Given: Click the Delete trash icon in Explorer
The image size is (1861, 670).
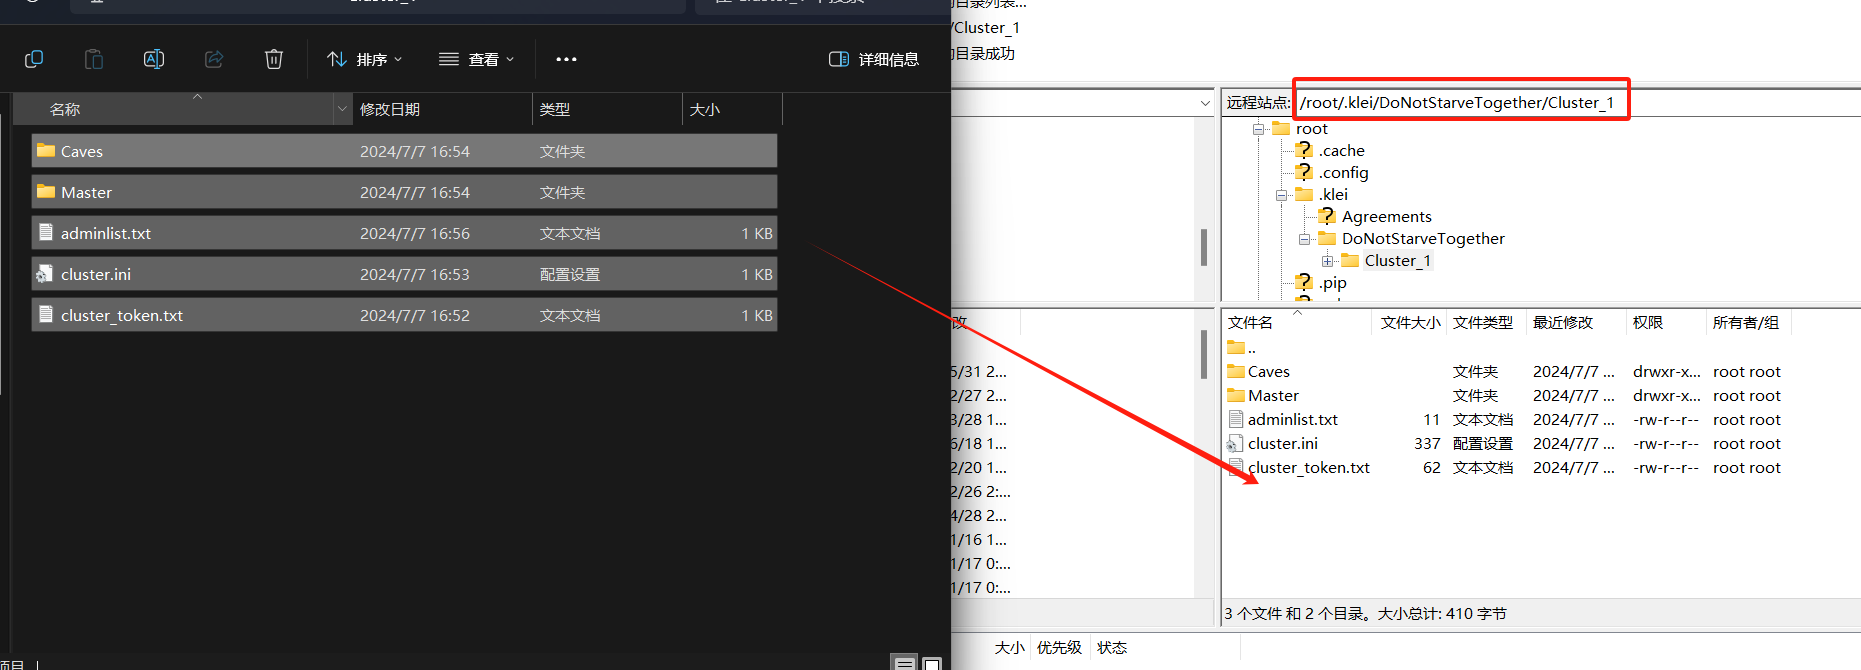Looking at the screenshot, I should 274,59.
